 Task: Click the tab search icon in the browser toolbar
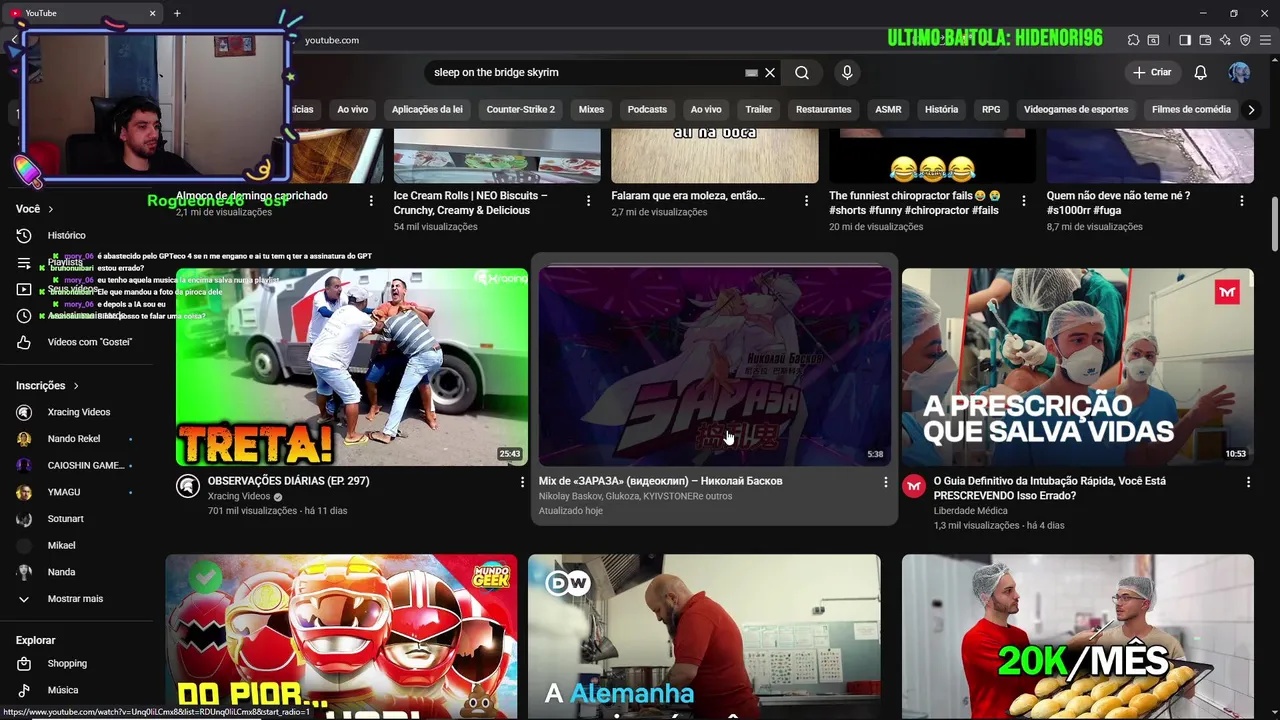click(1153, 40)
